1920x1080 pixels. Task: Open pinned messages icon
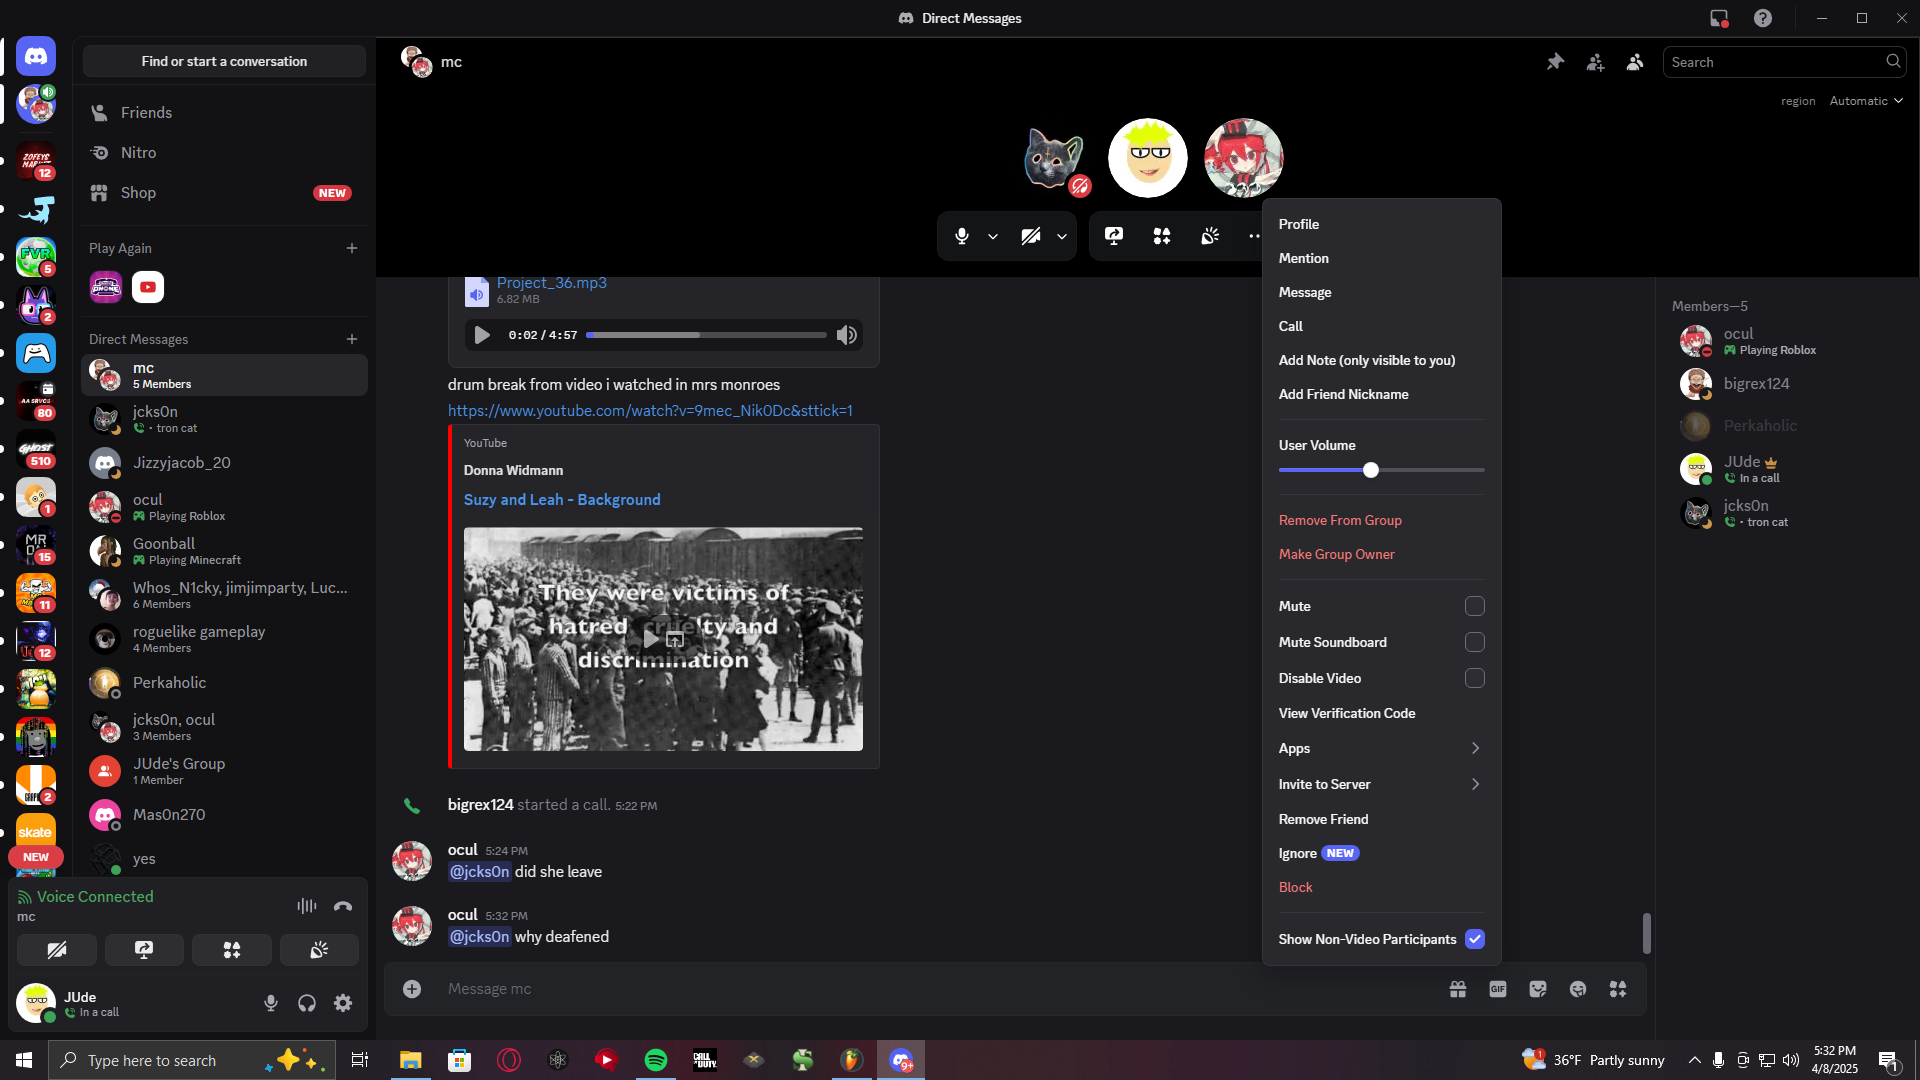tap(1555, 62)
